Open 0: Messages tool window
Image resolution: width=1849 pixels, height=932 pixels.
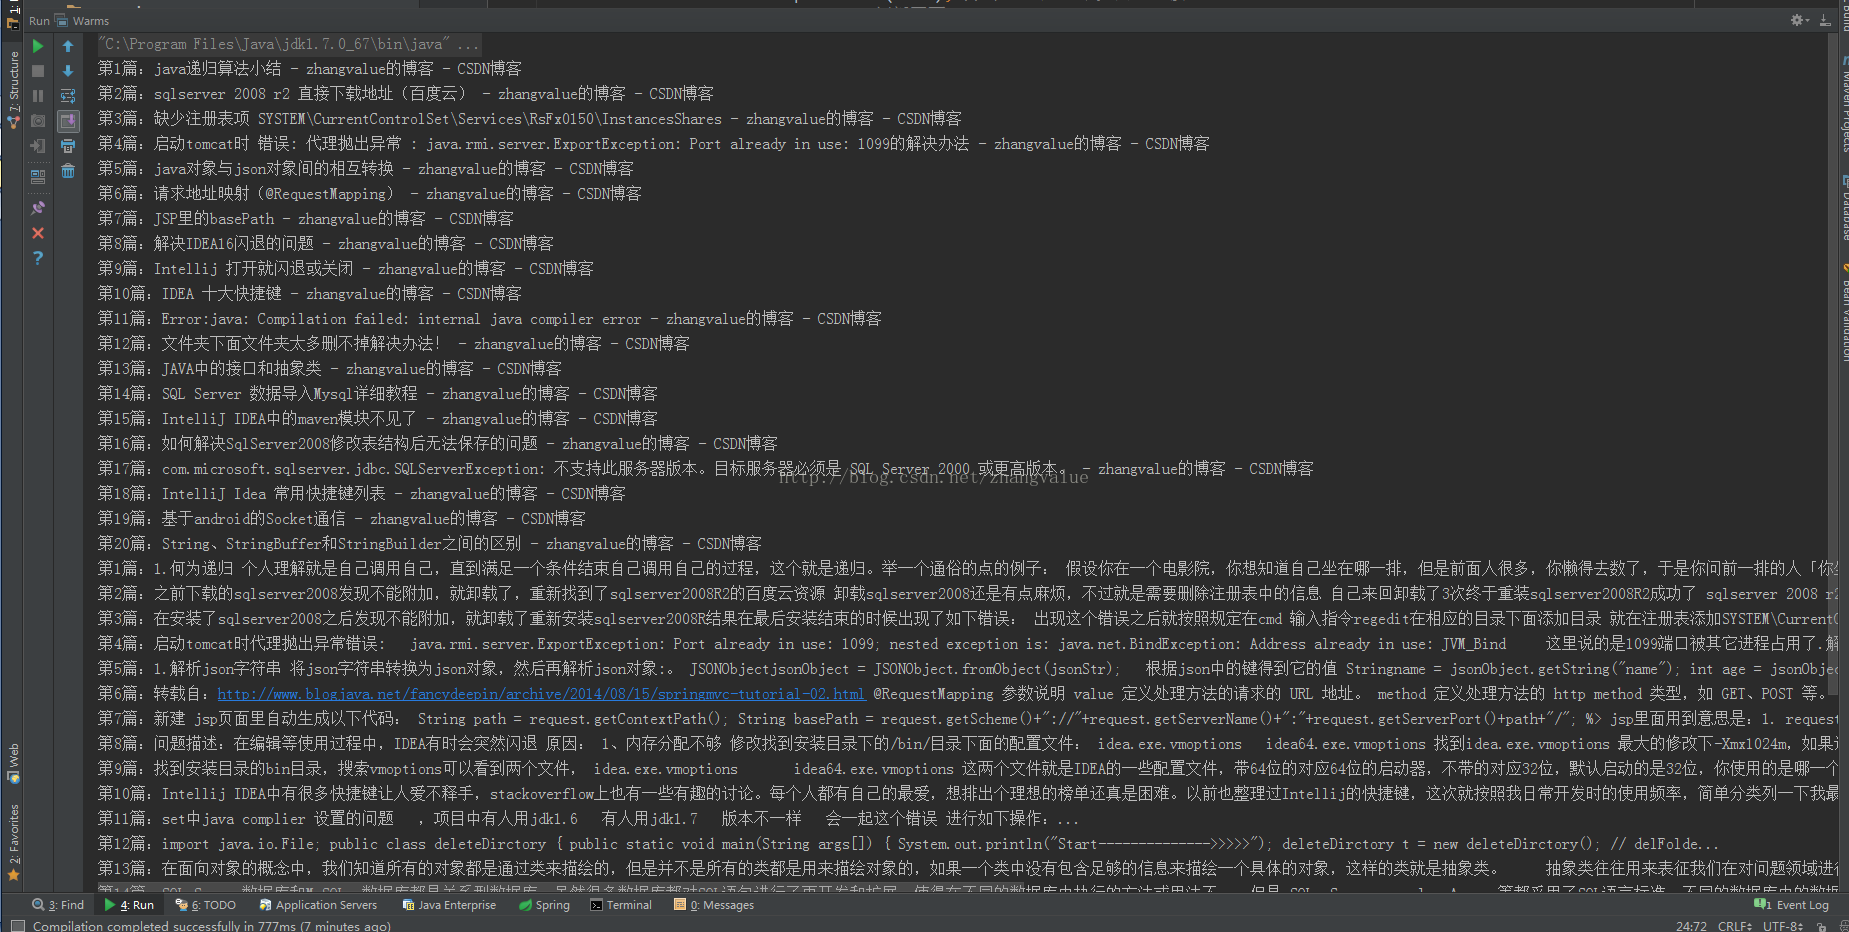(714, 905)
